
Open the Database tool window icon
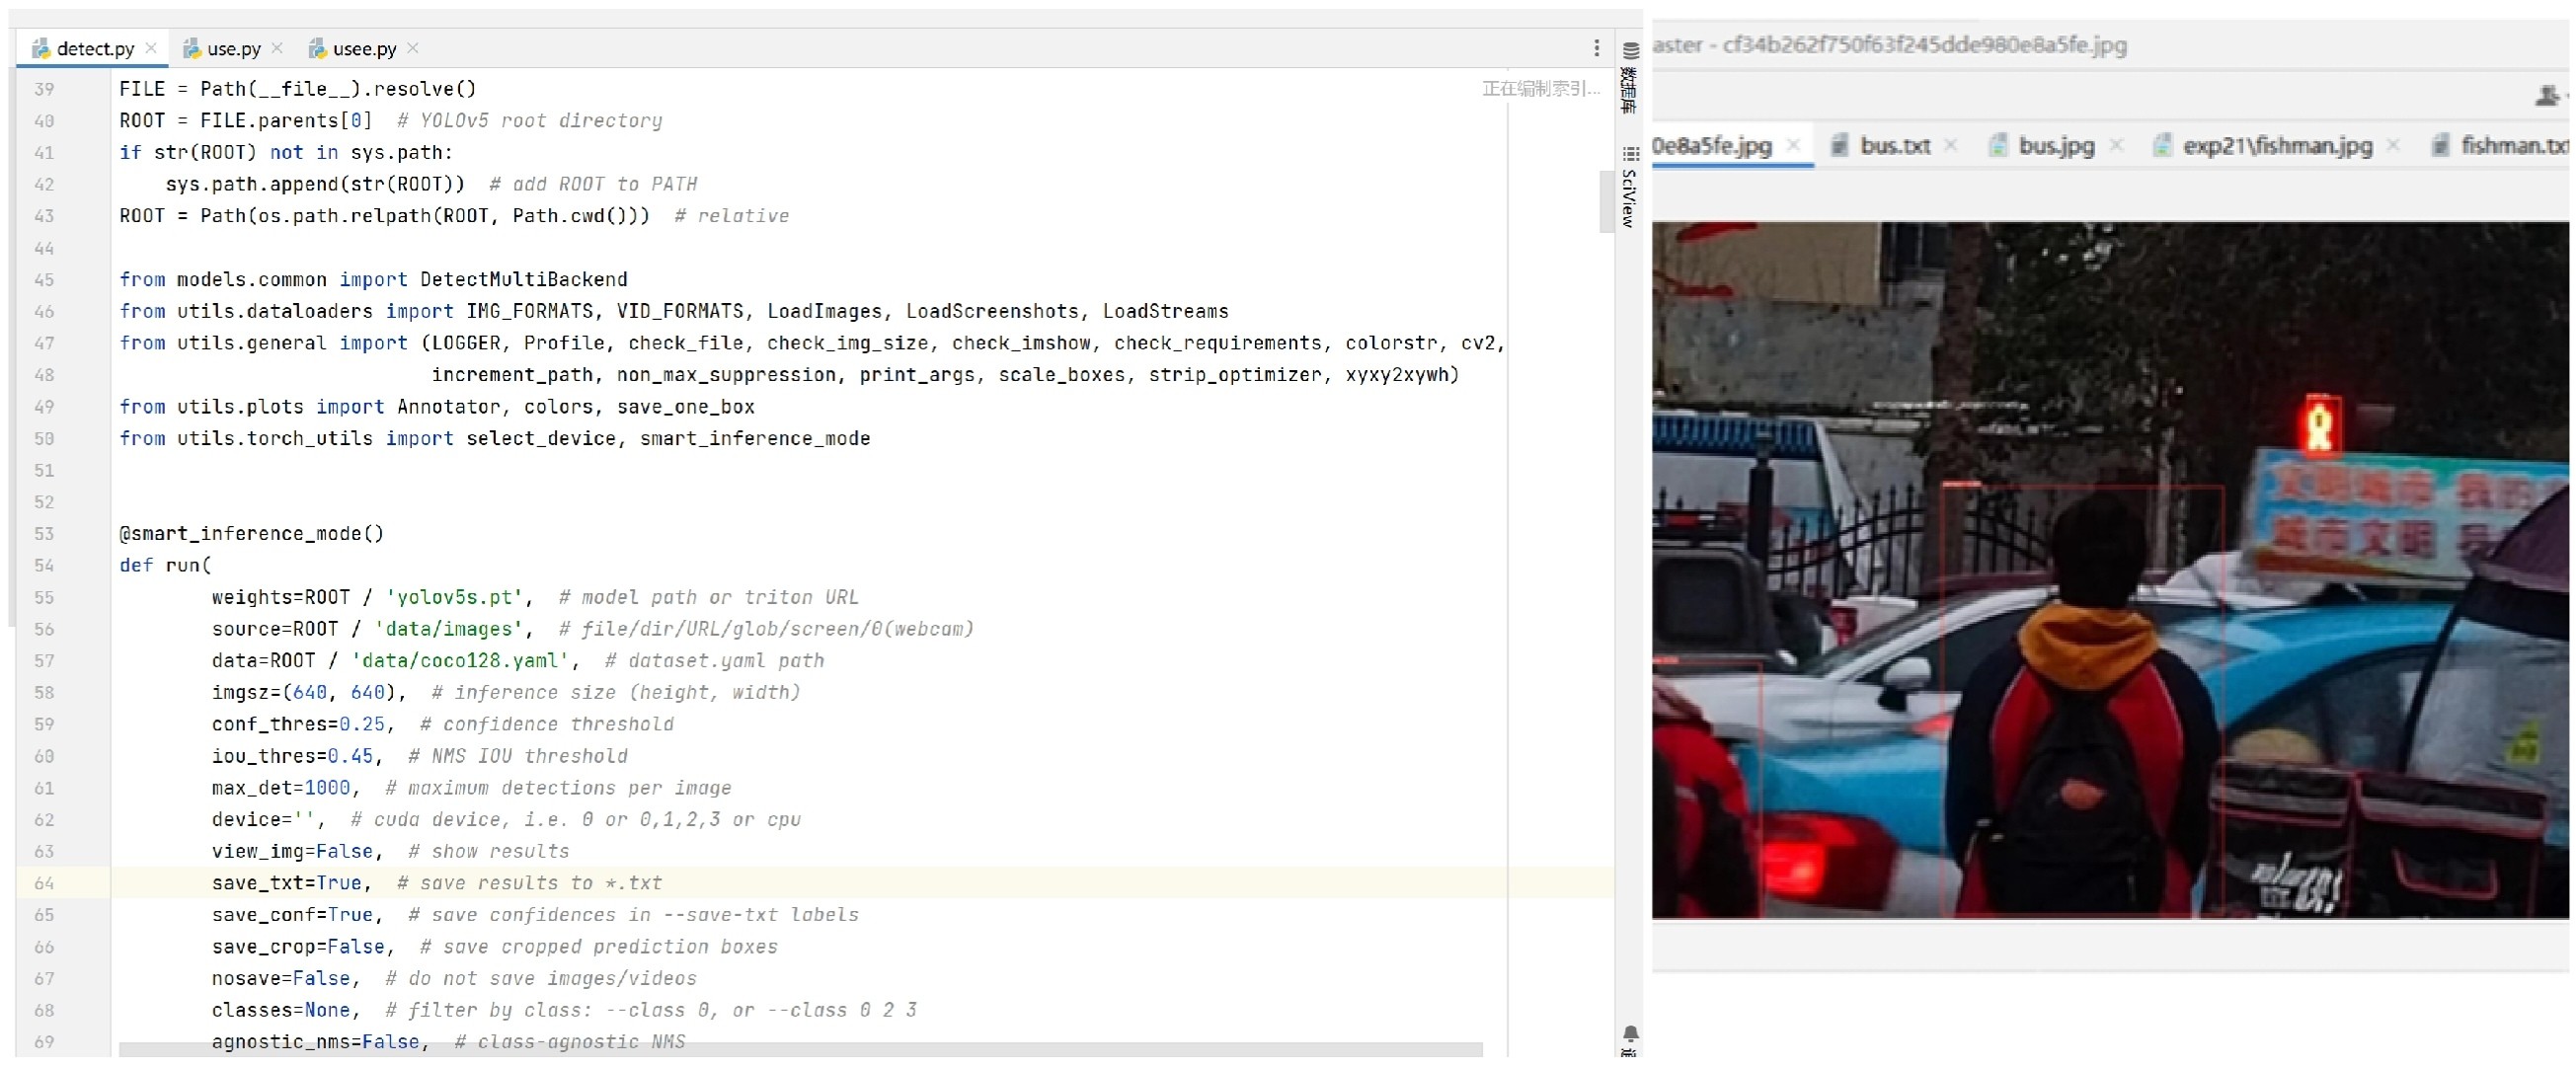[x=1629, y=52]
